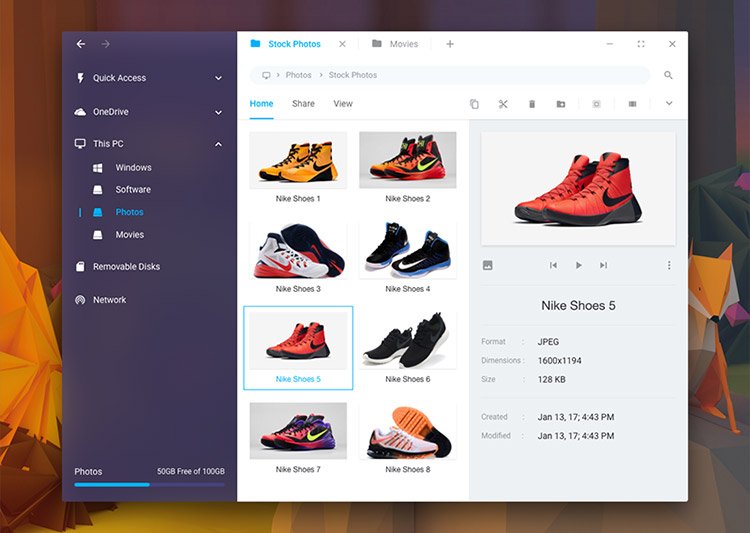
Task: Go back with the left arrow
Action: click(x=81, y=44)
